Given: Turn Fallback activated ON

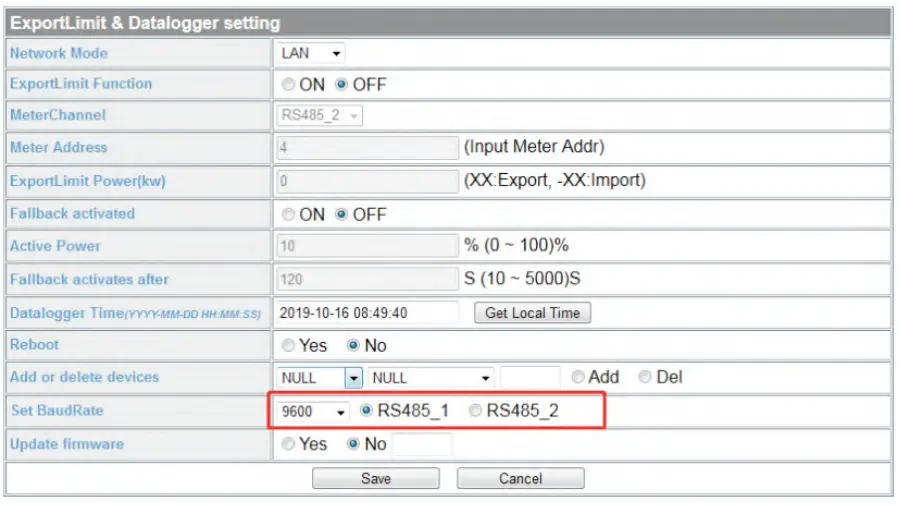Looking at the screenshot, I should [x=288, y=215].
